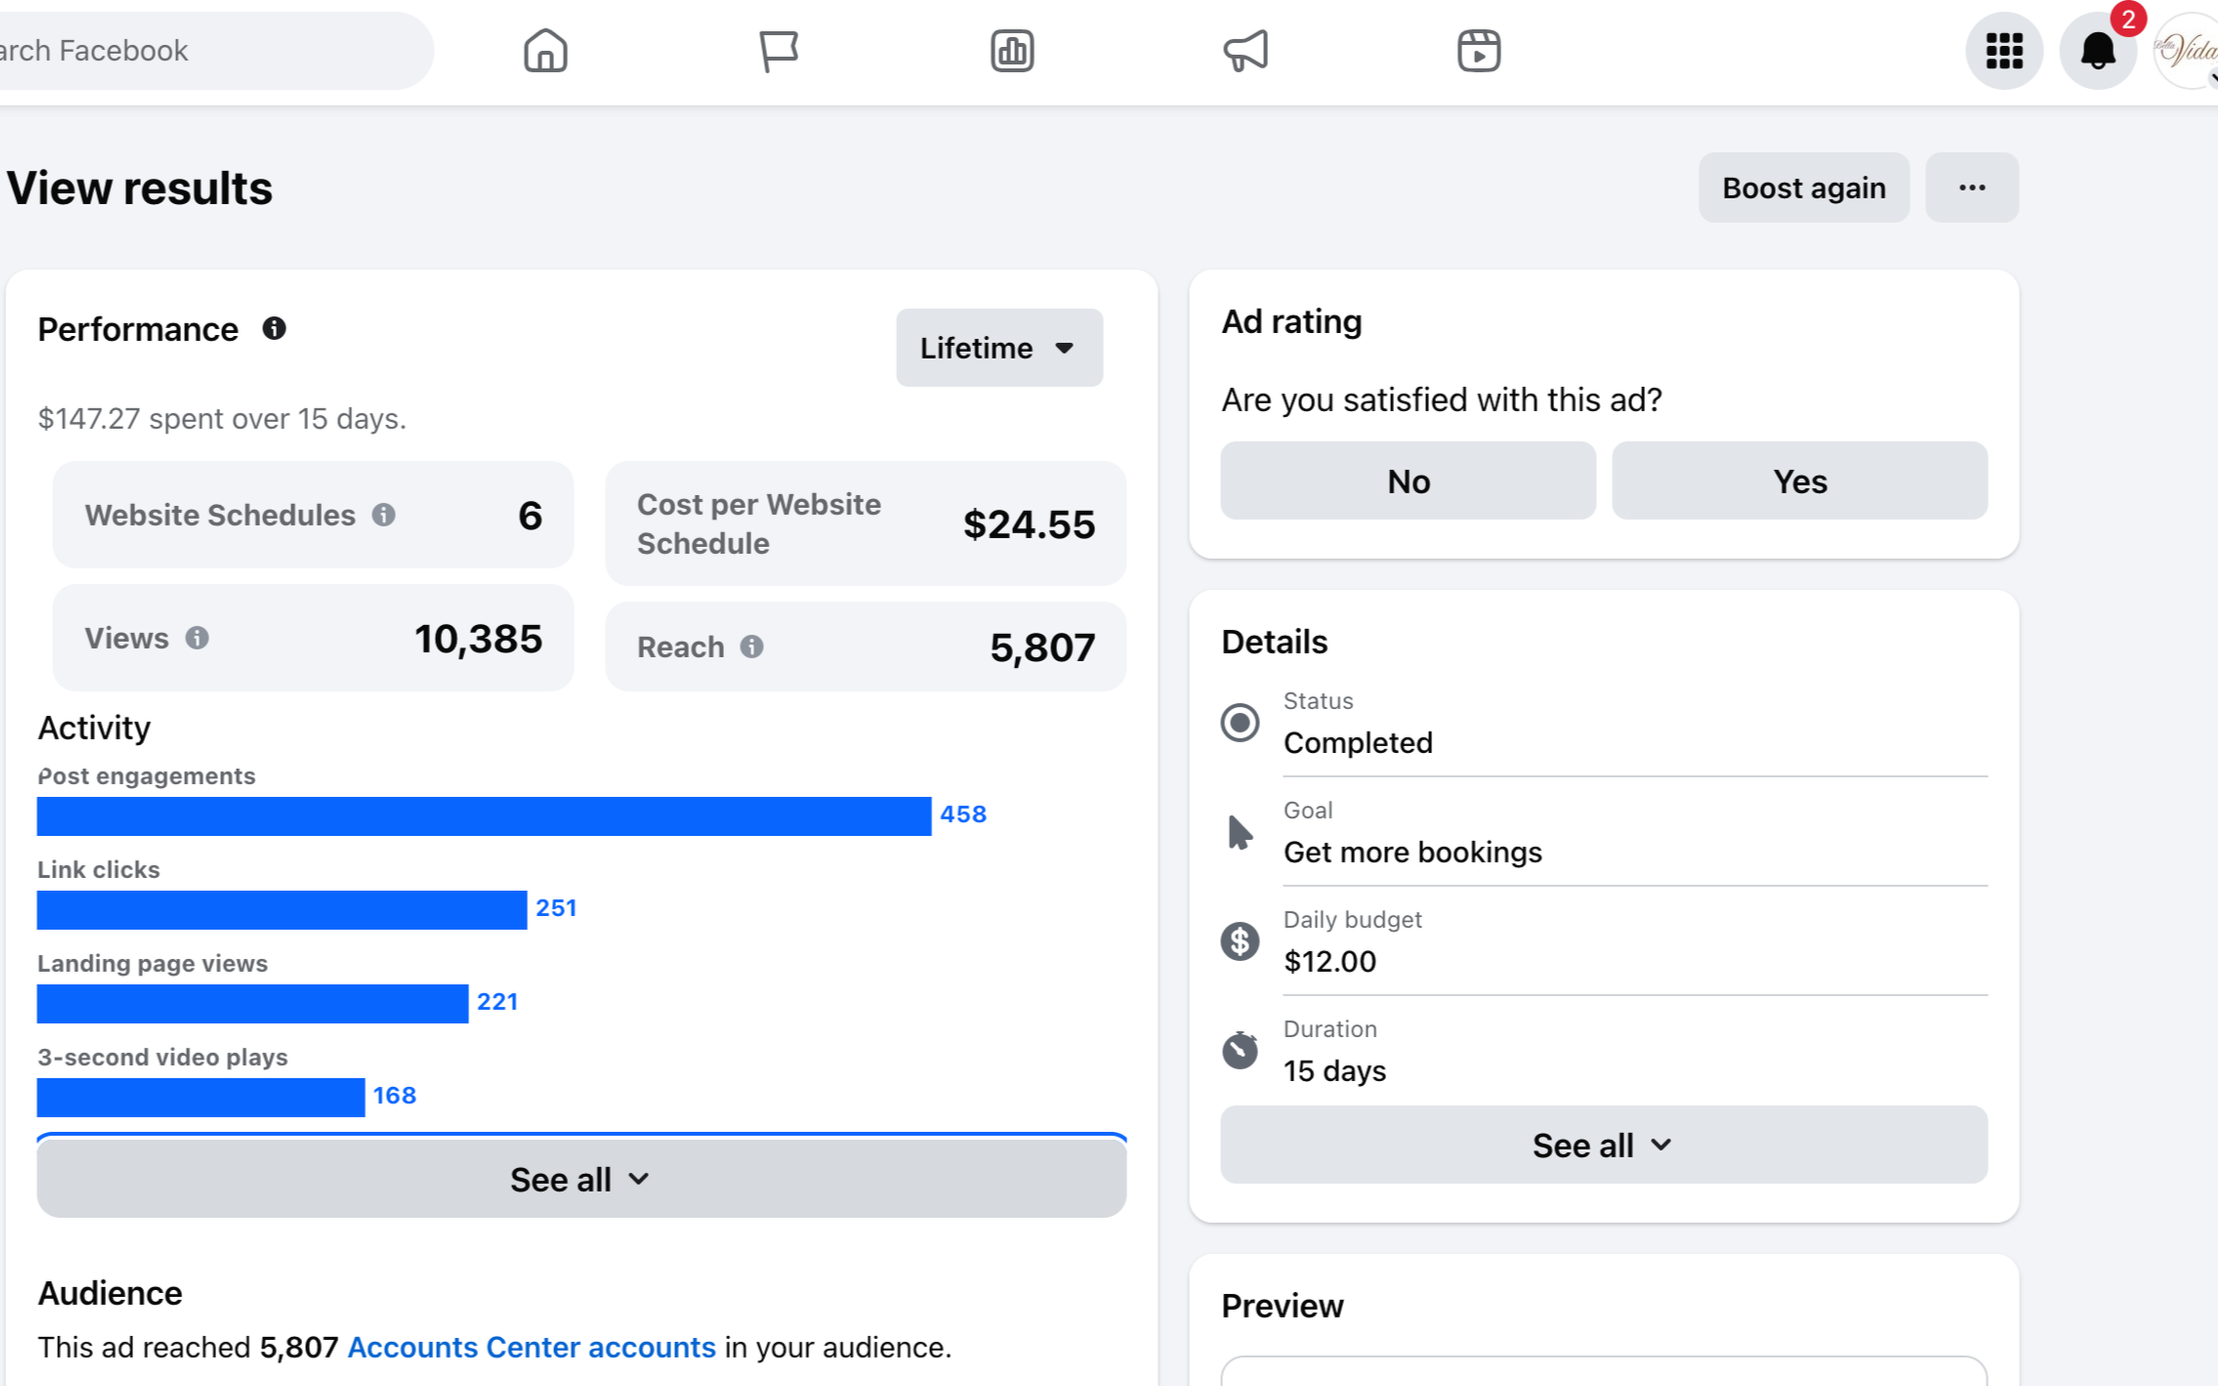Answer Yes to ad satisfaction
The width and height of the screenshot is (2218, 1386).
[x=1799, y=480]
